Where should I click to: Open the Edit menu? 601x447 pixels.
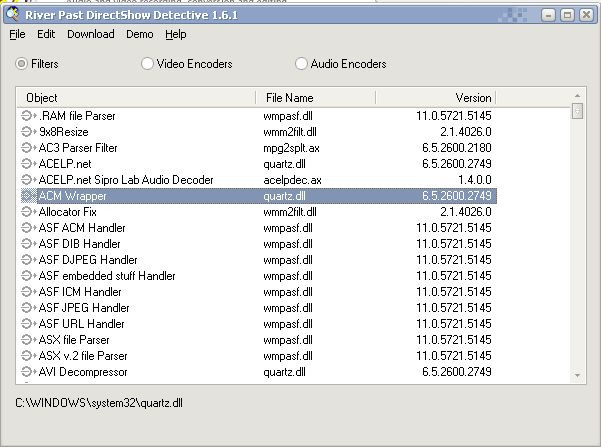click(46, 34)
